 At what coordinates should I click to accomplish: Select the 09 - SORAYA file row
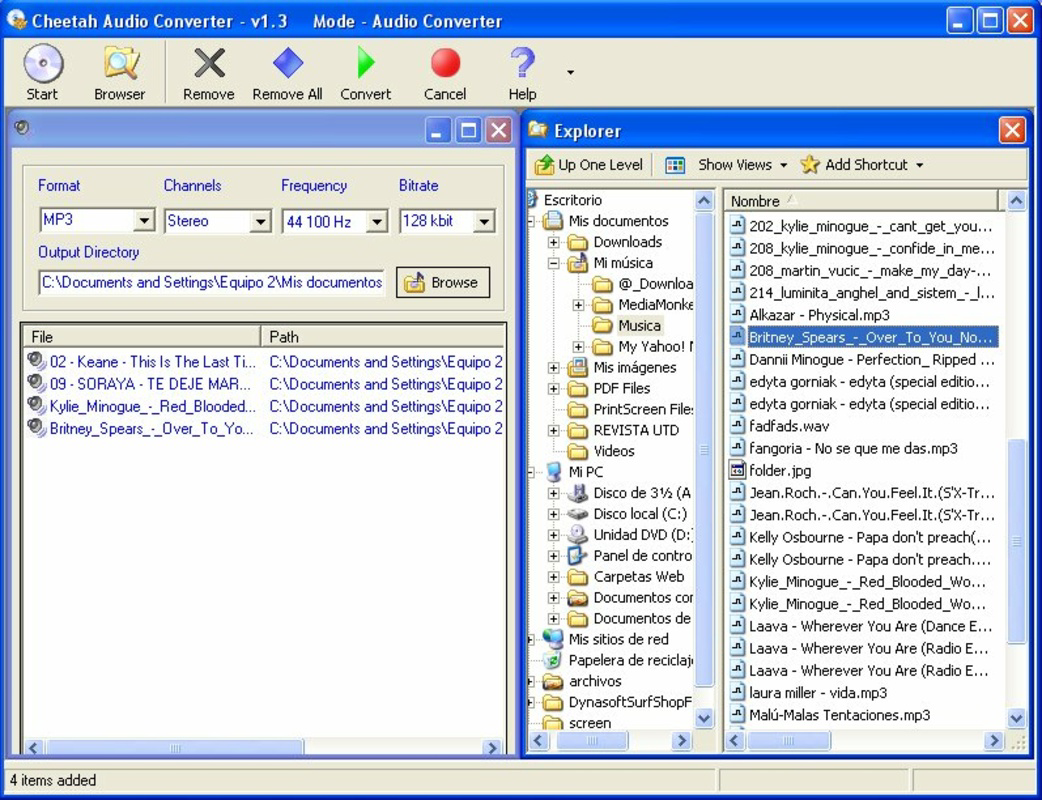pyautogui.click(x=264, y=384)
